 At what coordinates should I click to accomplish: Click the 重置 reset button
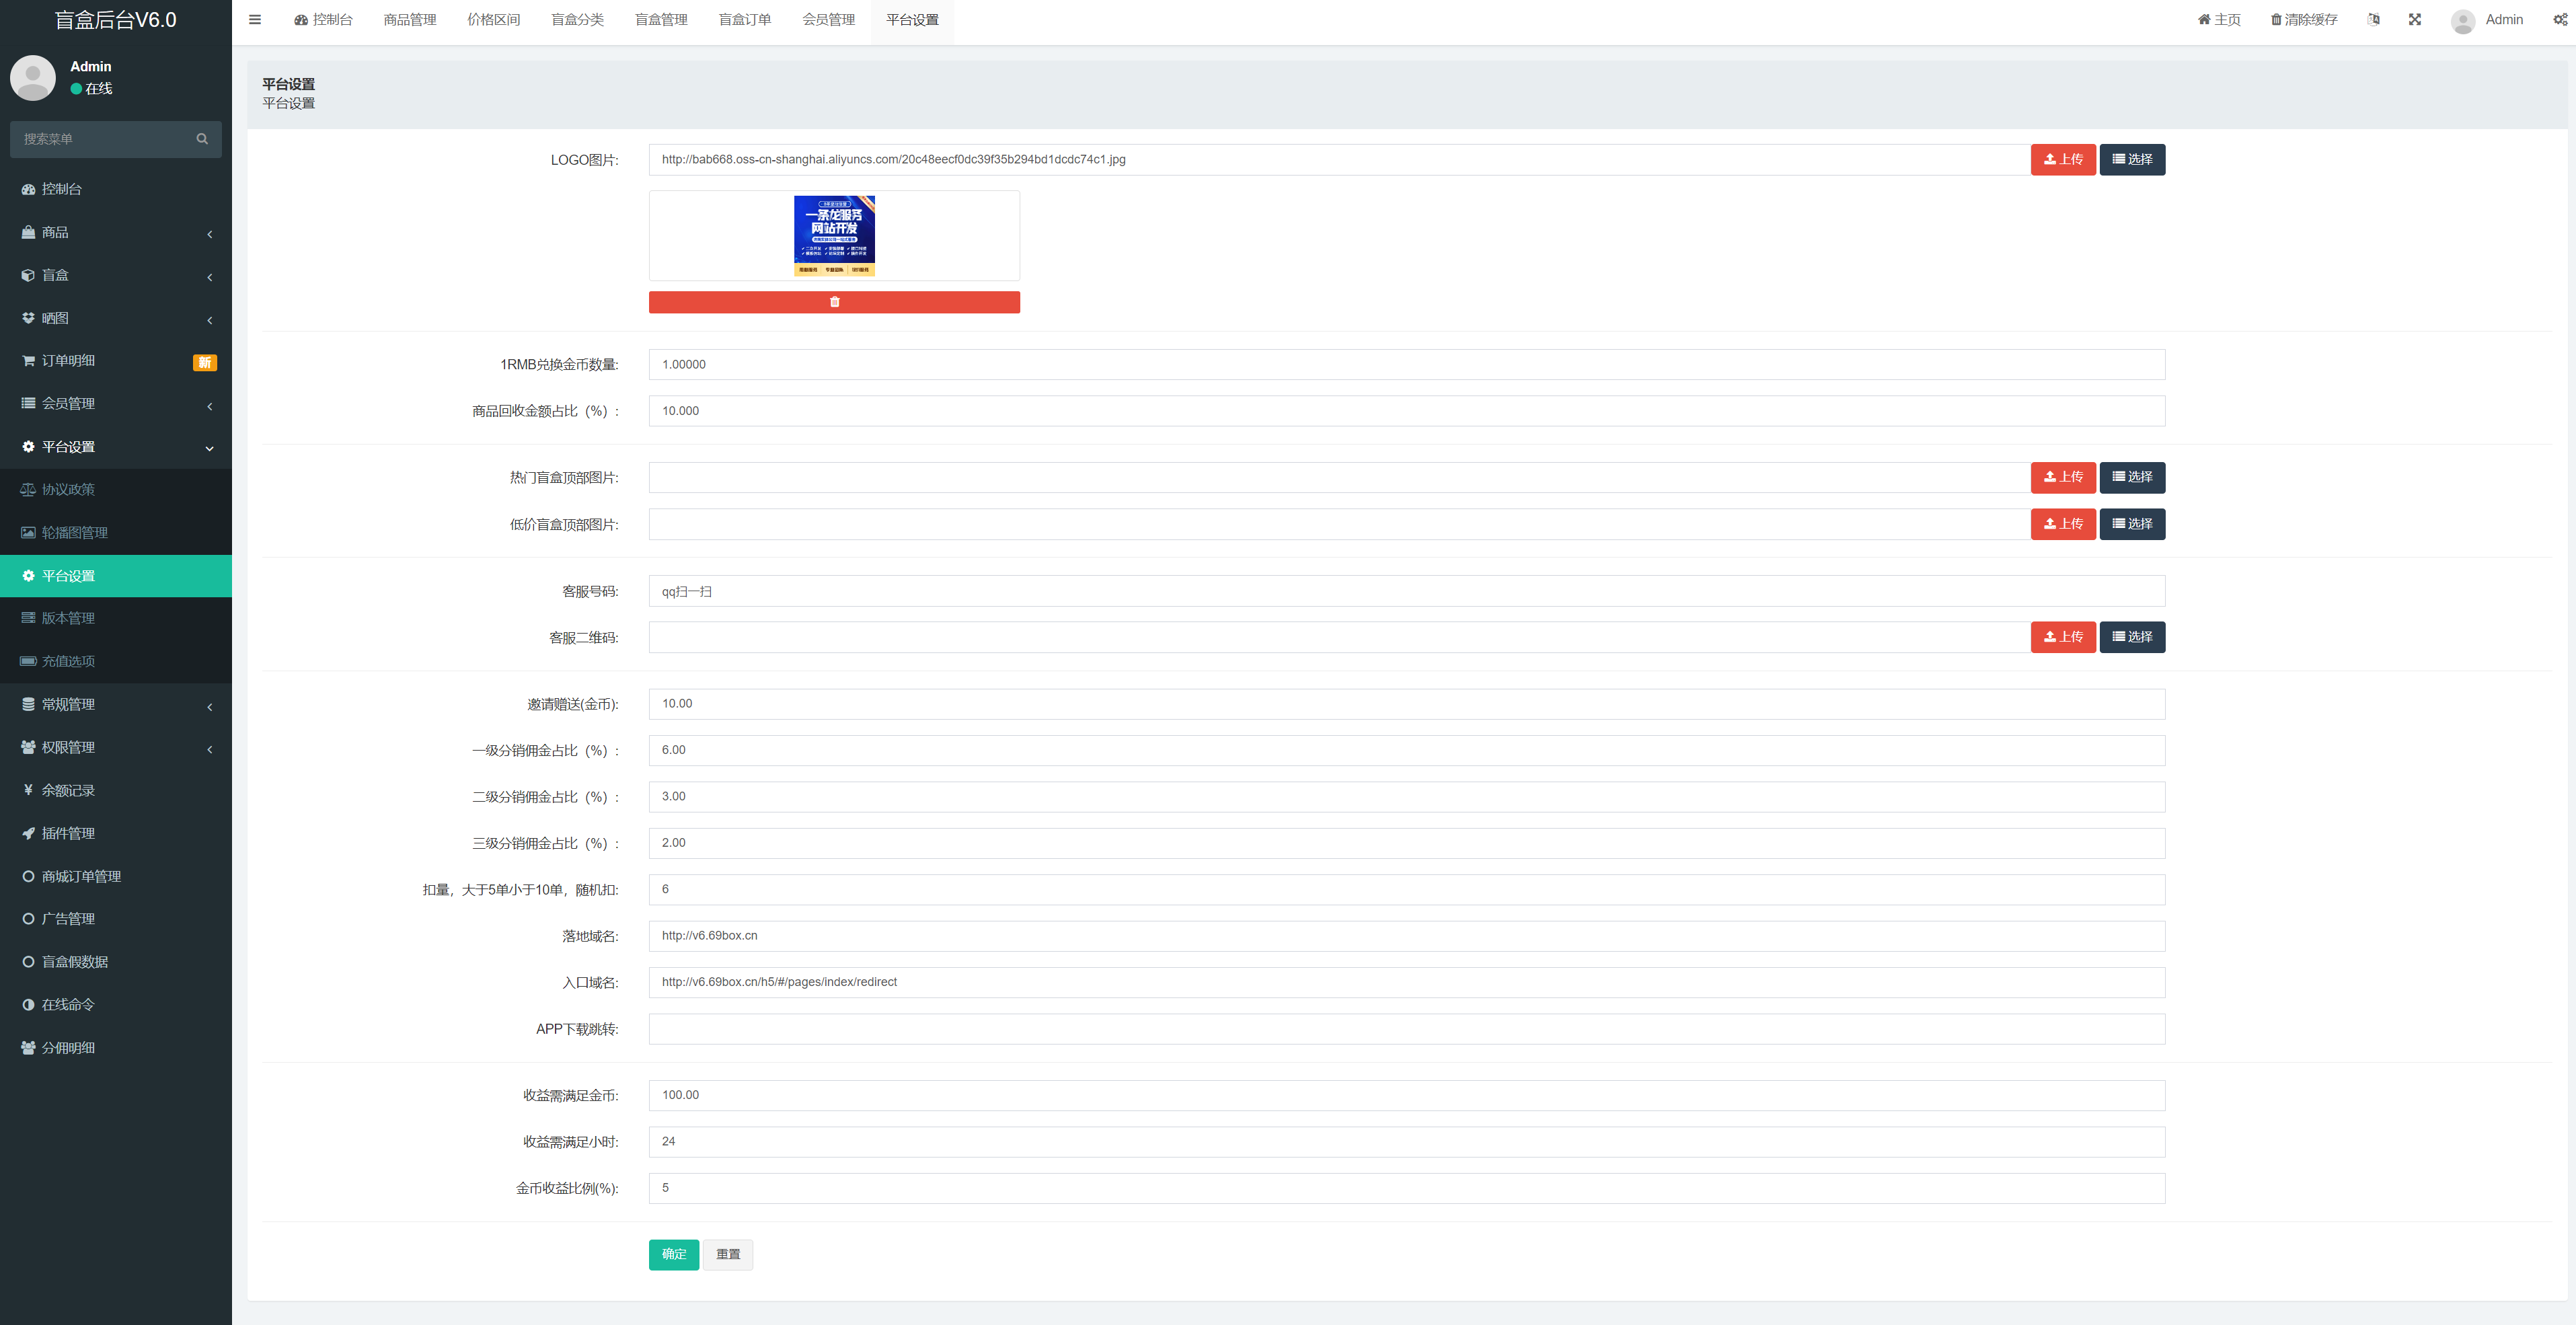point(727,1254)
